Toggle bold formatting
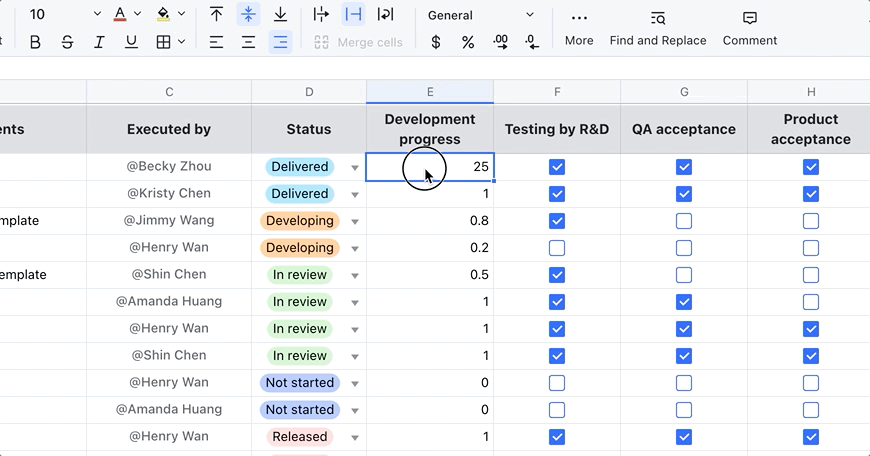 [x=36, y=42]
